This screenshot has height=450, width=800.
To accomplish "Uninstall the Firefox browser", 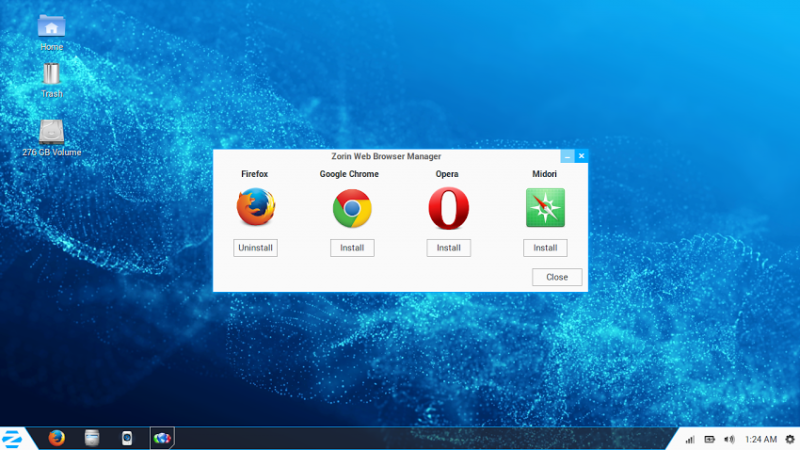I will [255, 248].
